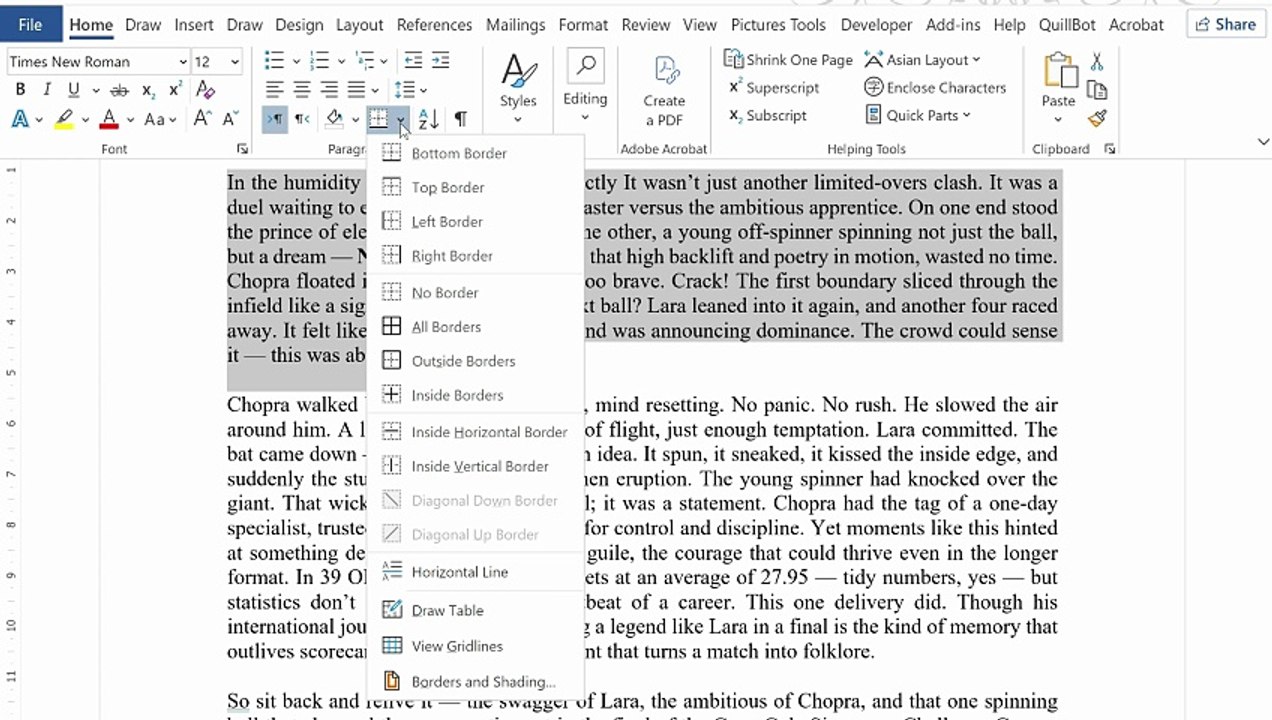Collapse the ribbon with the chevron
Viewport: 1272px width, 720px height.
[x=1263, y=143]
